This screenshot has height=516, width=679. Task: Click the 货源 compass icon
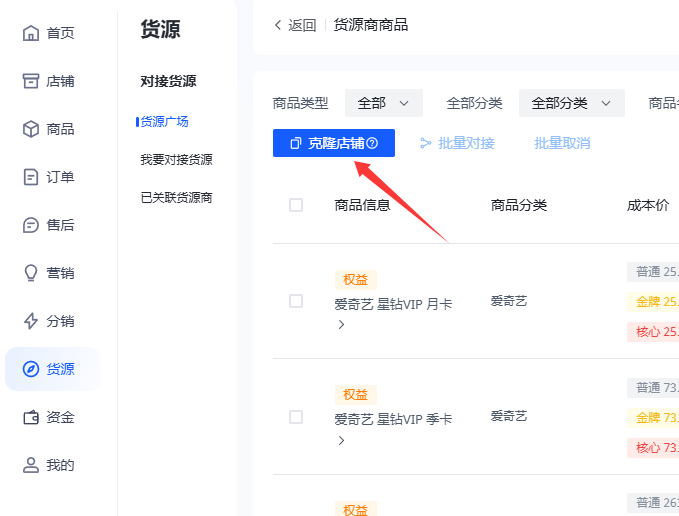click(31, 369)
